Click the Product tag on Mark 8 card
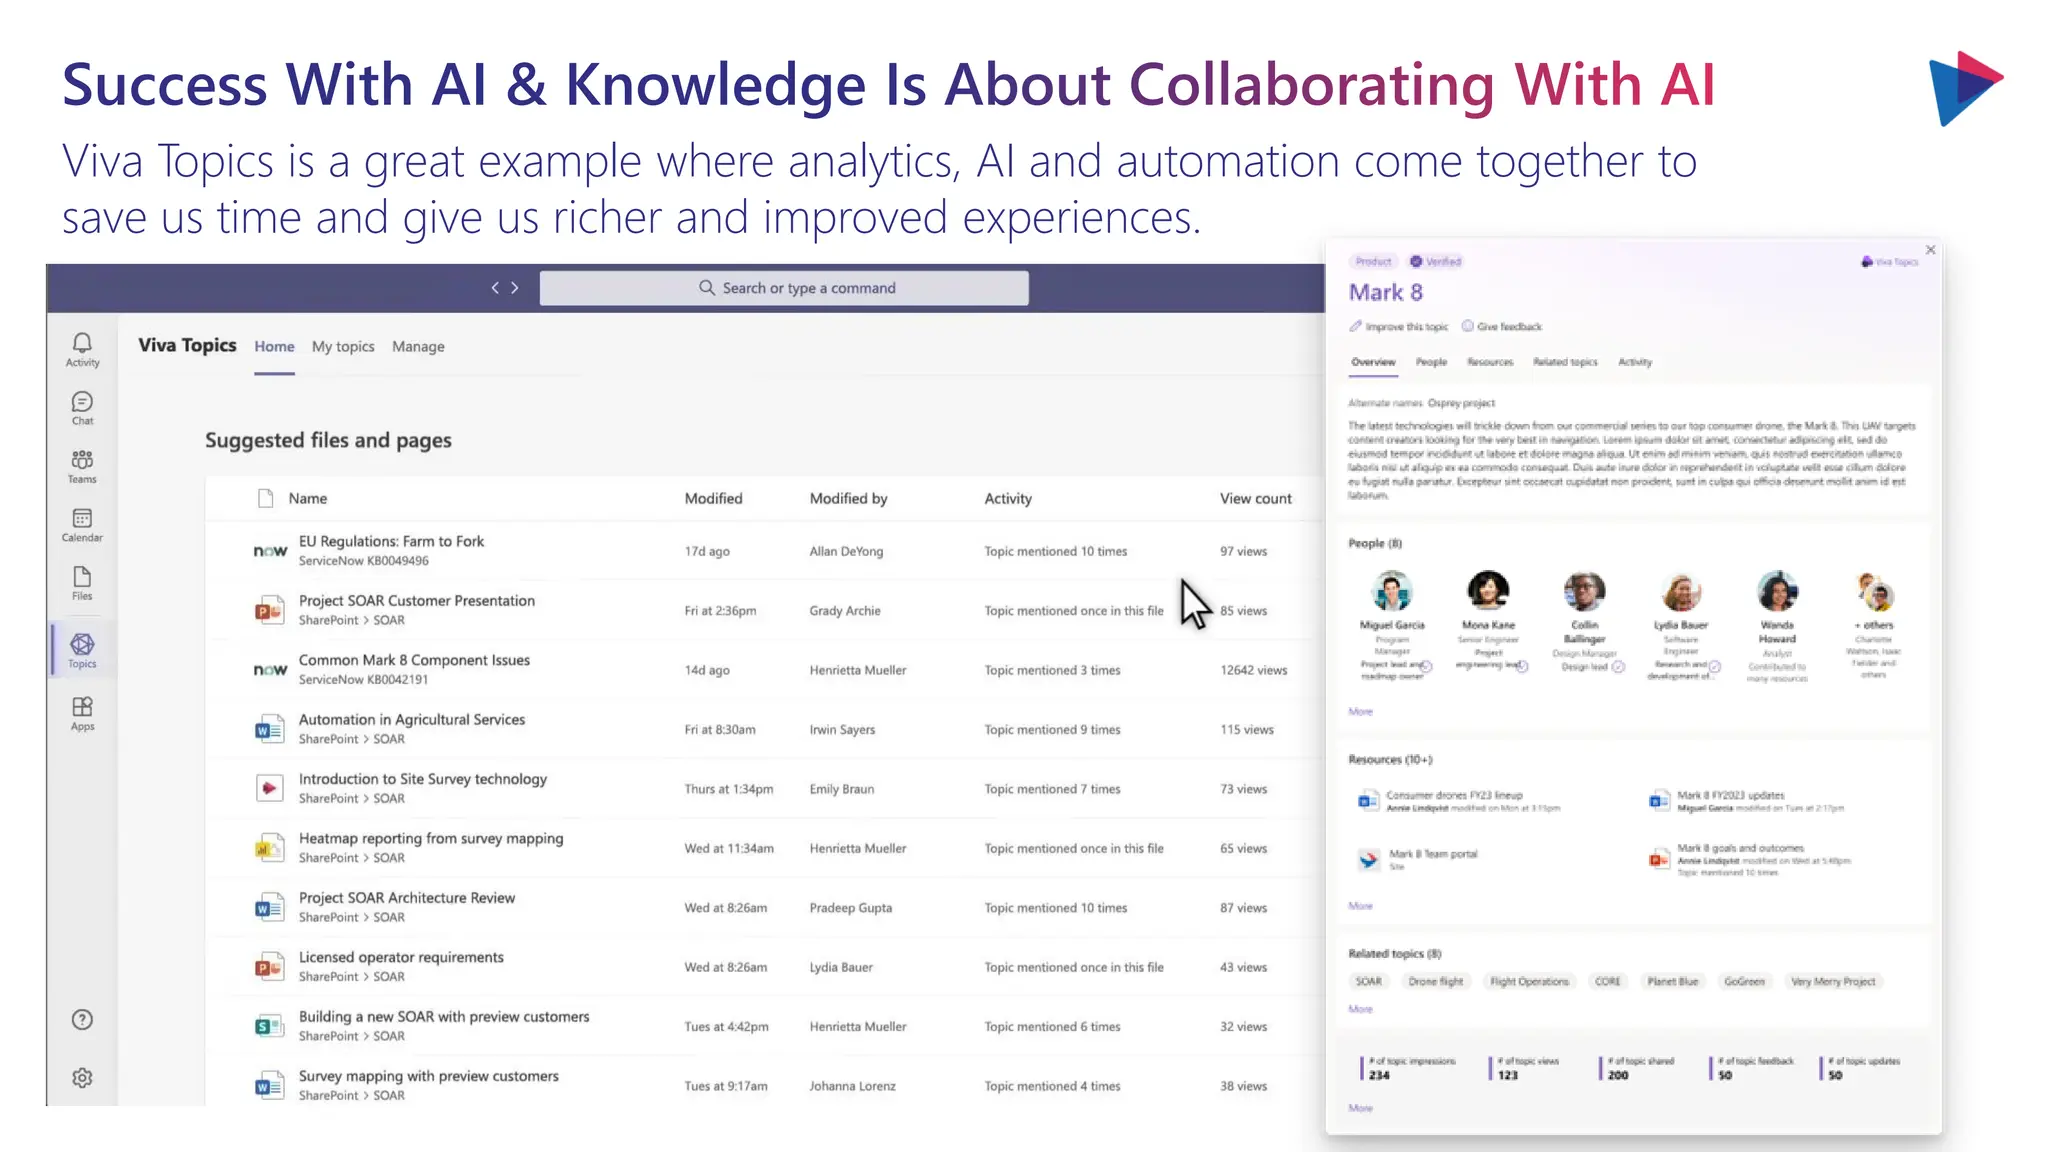The width and height of the screenshot is (2048, 1152). point(1373,261)
